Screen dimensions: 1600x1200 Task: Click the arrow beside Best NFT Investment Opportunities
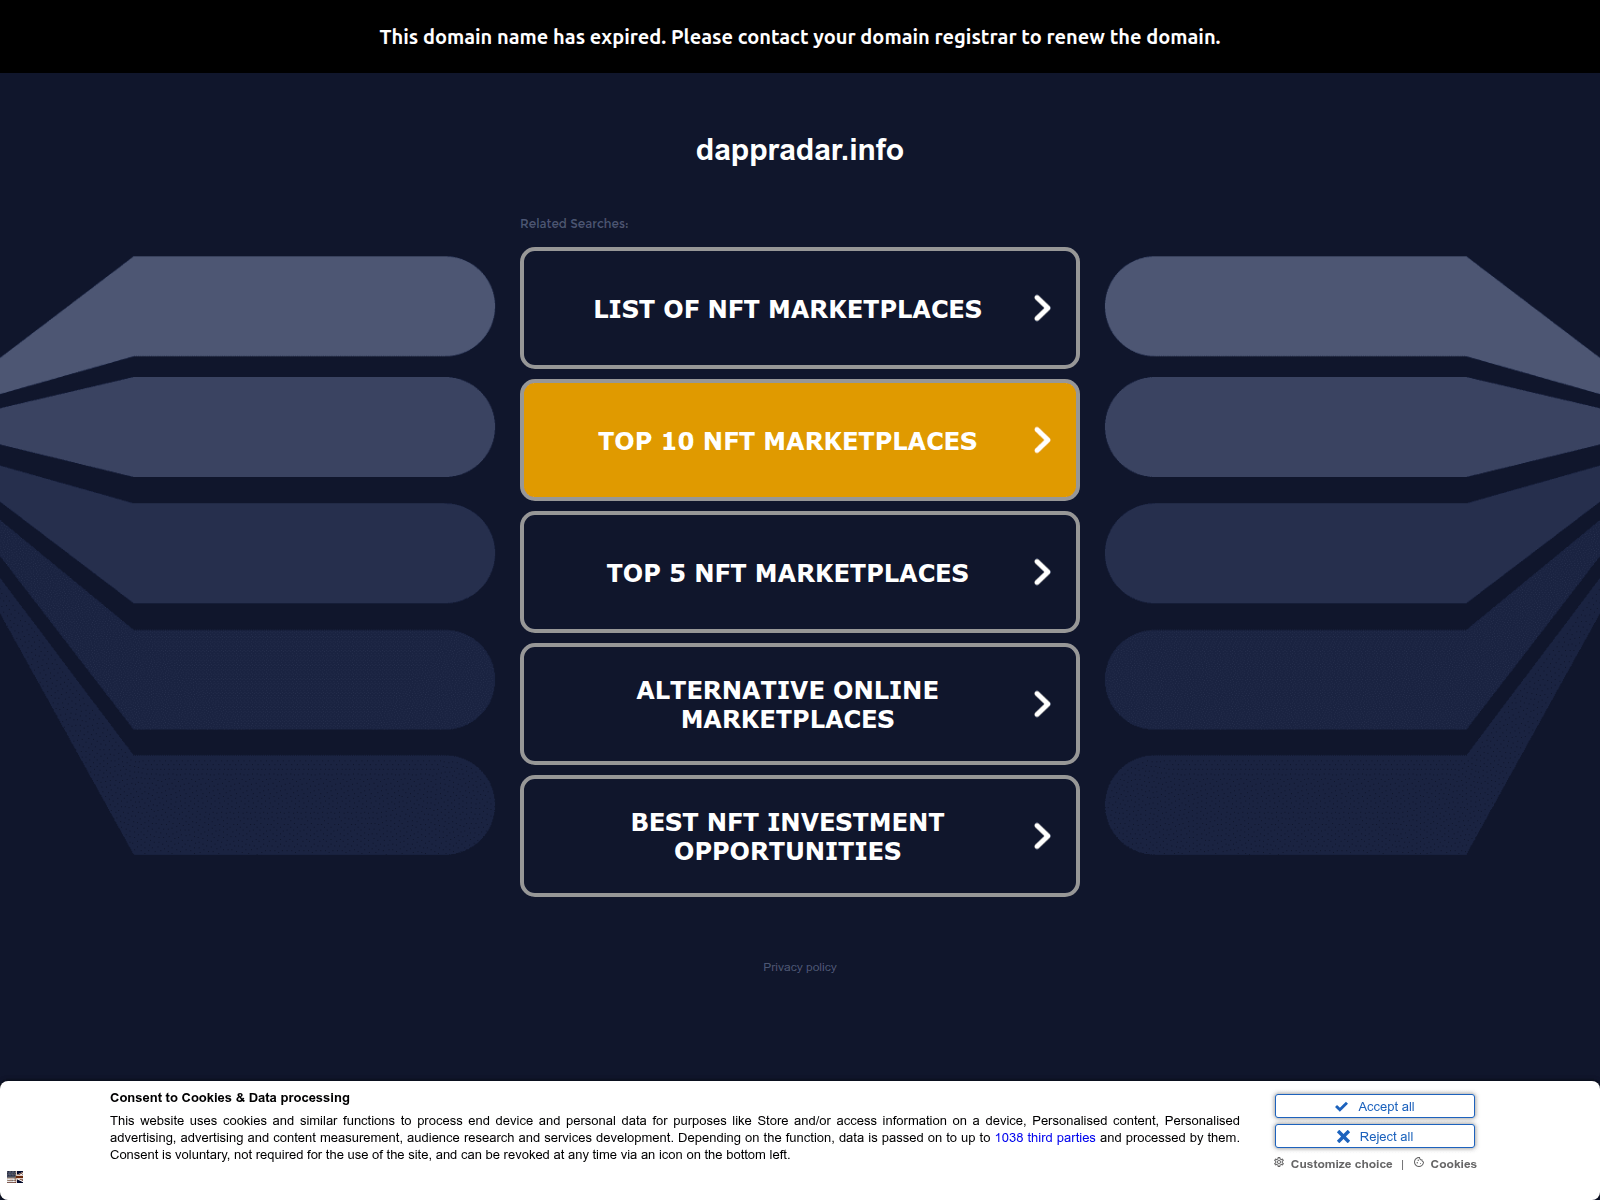point(1042,836)
